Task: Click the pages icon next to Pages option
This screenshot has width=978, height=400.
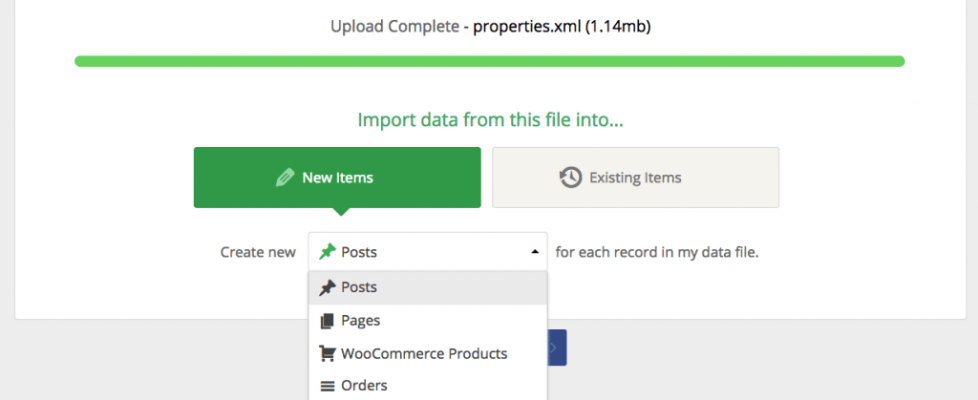Action: pyautogui.click(x=327, y=321)
